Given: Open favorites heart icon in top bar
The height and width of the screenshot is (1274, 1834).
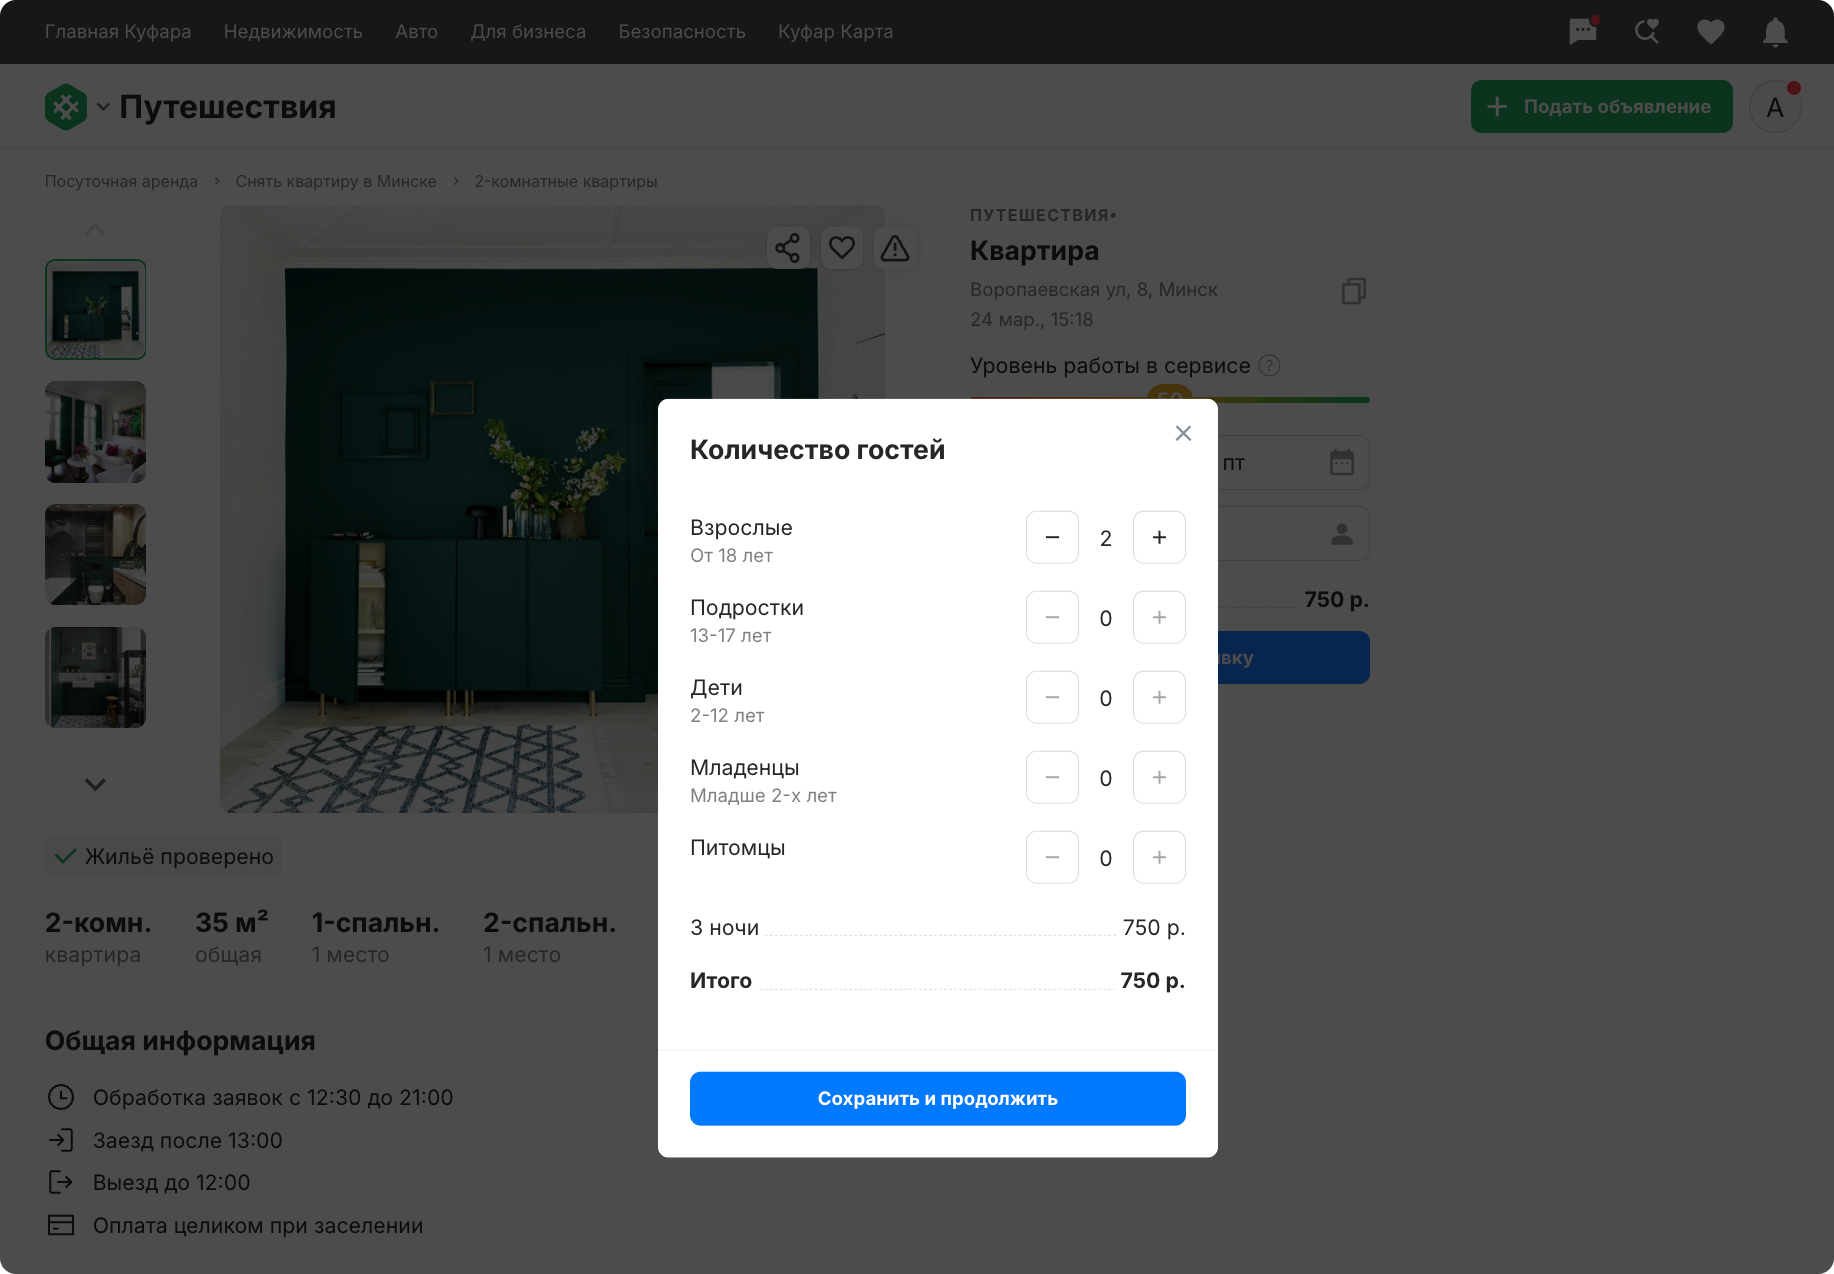Looking at the screenshot, I should pyautogui.click(x=1711, y=32).
